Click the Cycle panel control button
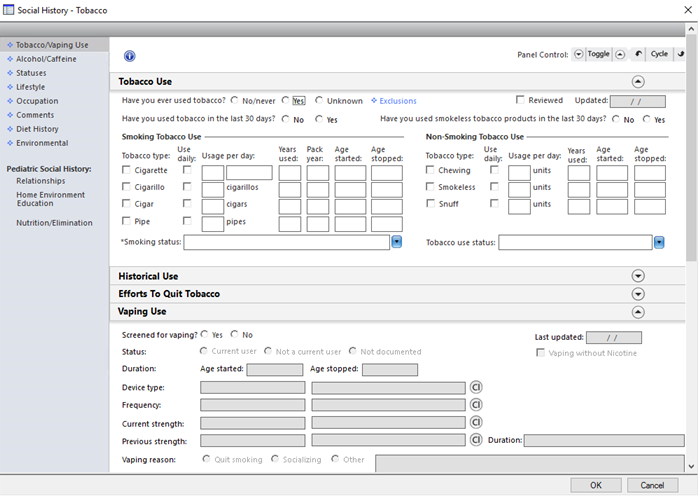Image resolution: width=698 pixels, height=496 pixels. (659, 54)
